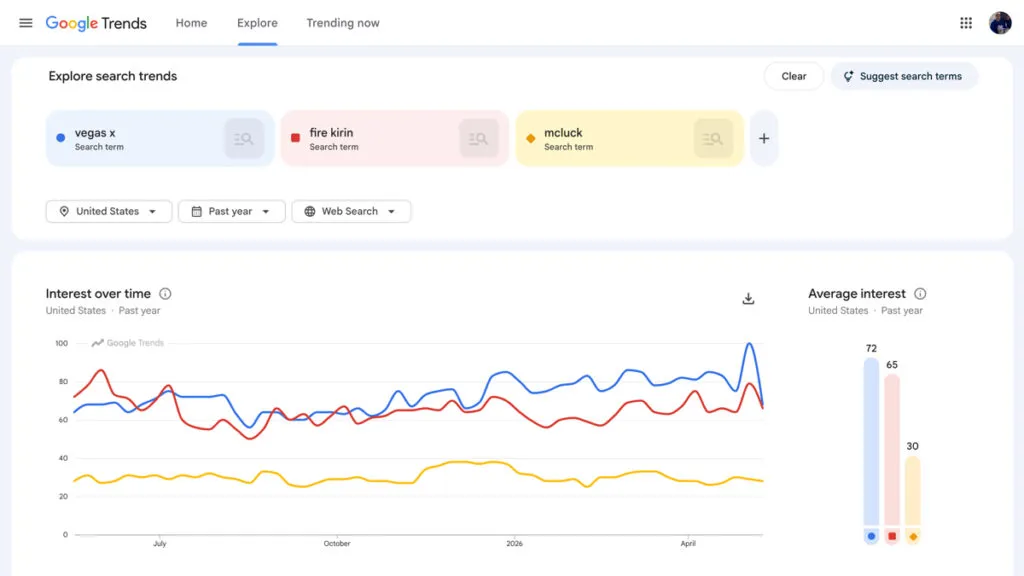Click the Suggest search terms button
This screenshot has width=1024, height=576.
click(x=904, y=76)
